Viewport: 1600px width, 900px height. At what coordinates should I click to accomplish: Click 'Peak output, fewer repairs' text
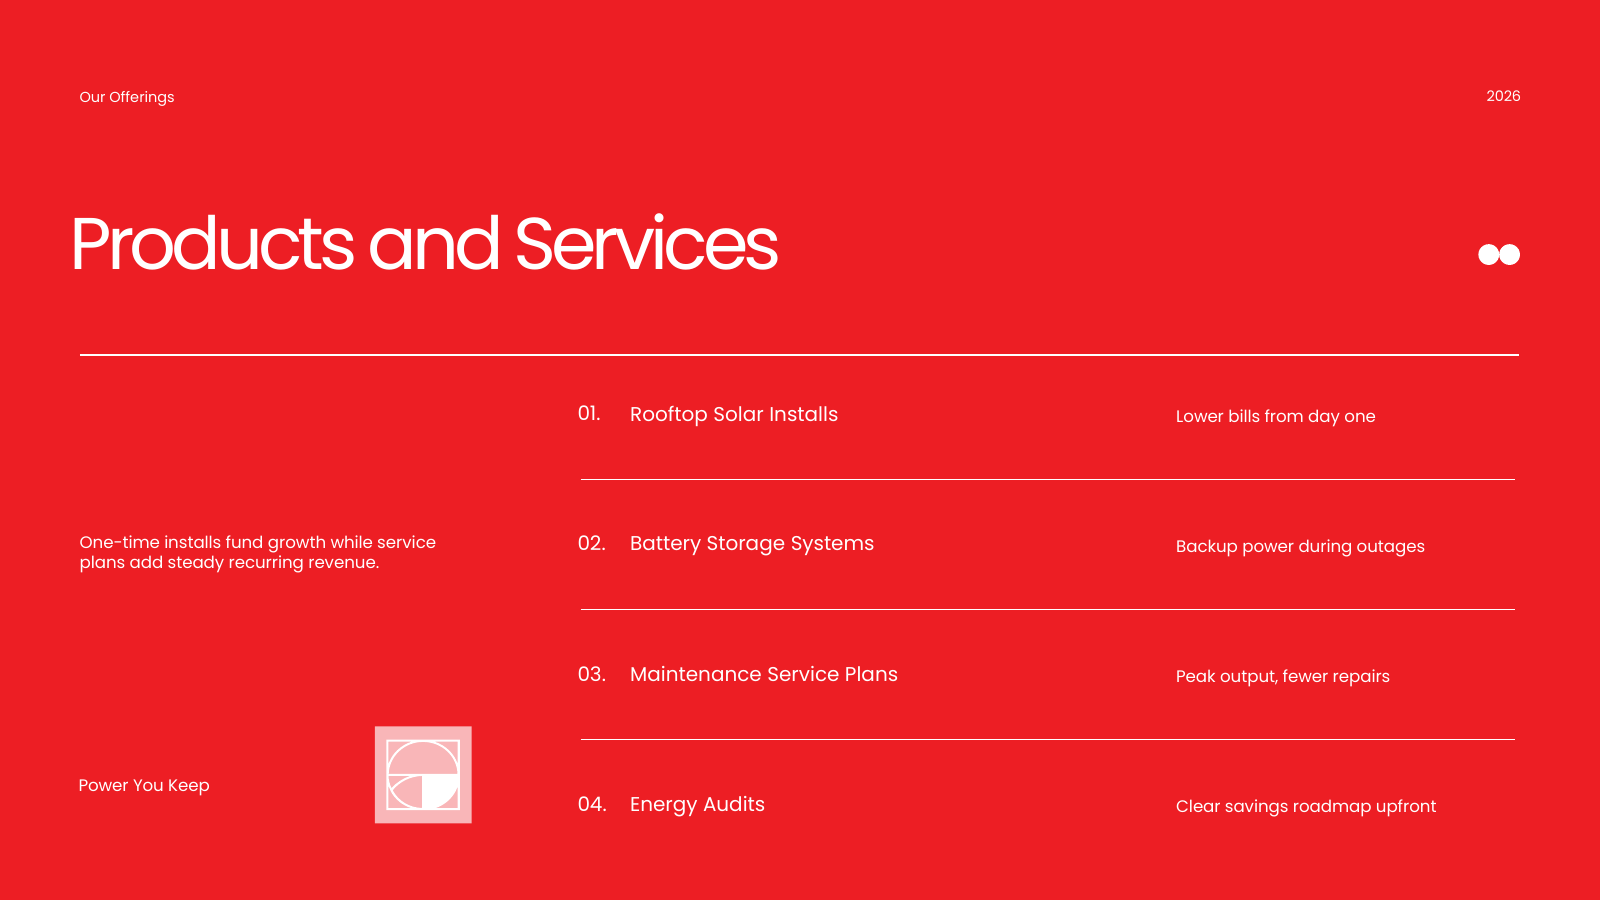click(x=1283, y=676)
